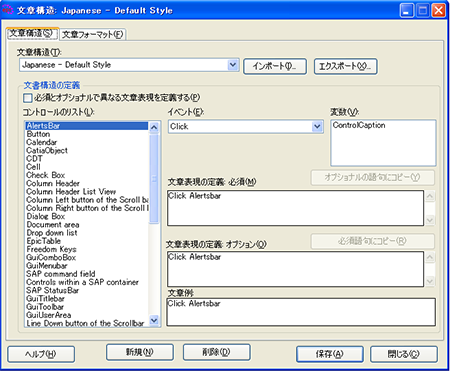The image size is (450, 371).
Task: Click control list scroll up arrow
Action: [x=154, y=127]
